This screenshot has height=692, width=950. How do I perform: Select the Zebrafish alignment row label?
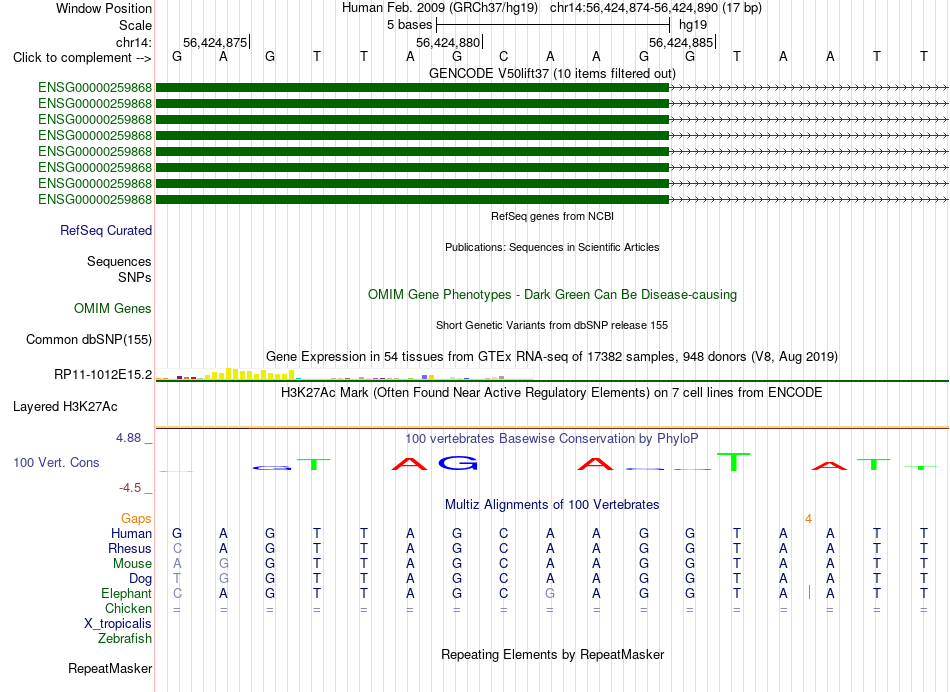point(125,638)
